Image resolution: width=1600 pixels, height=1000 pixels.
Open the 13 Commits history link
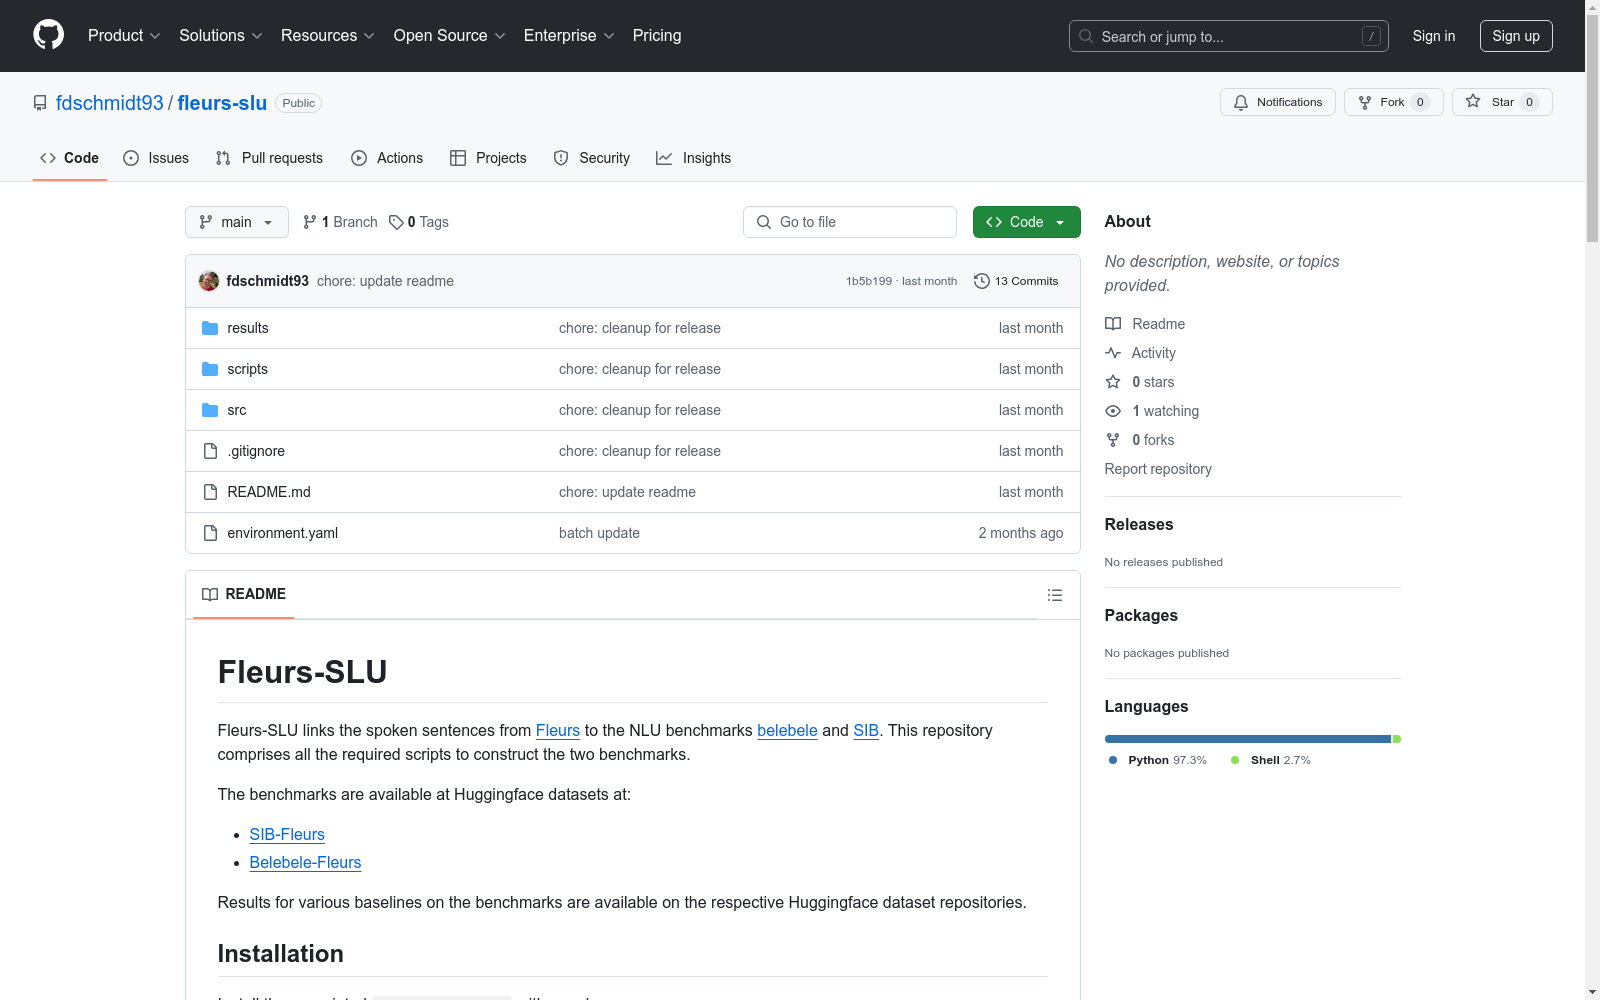pos(1016,281)
